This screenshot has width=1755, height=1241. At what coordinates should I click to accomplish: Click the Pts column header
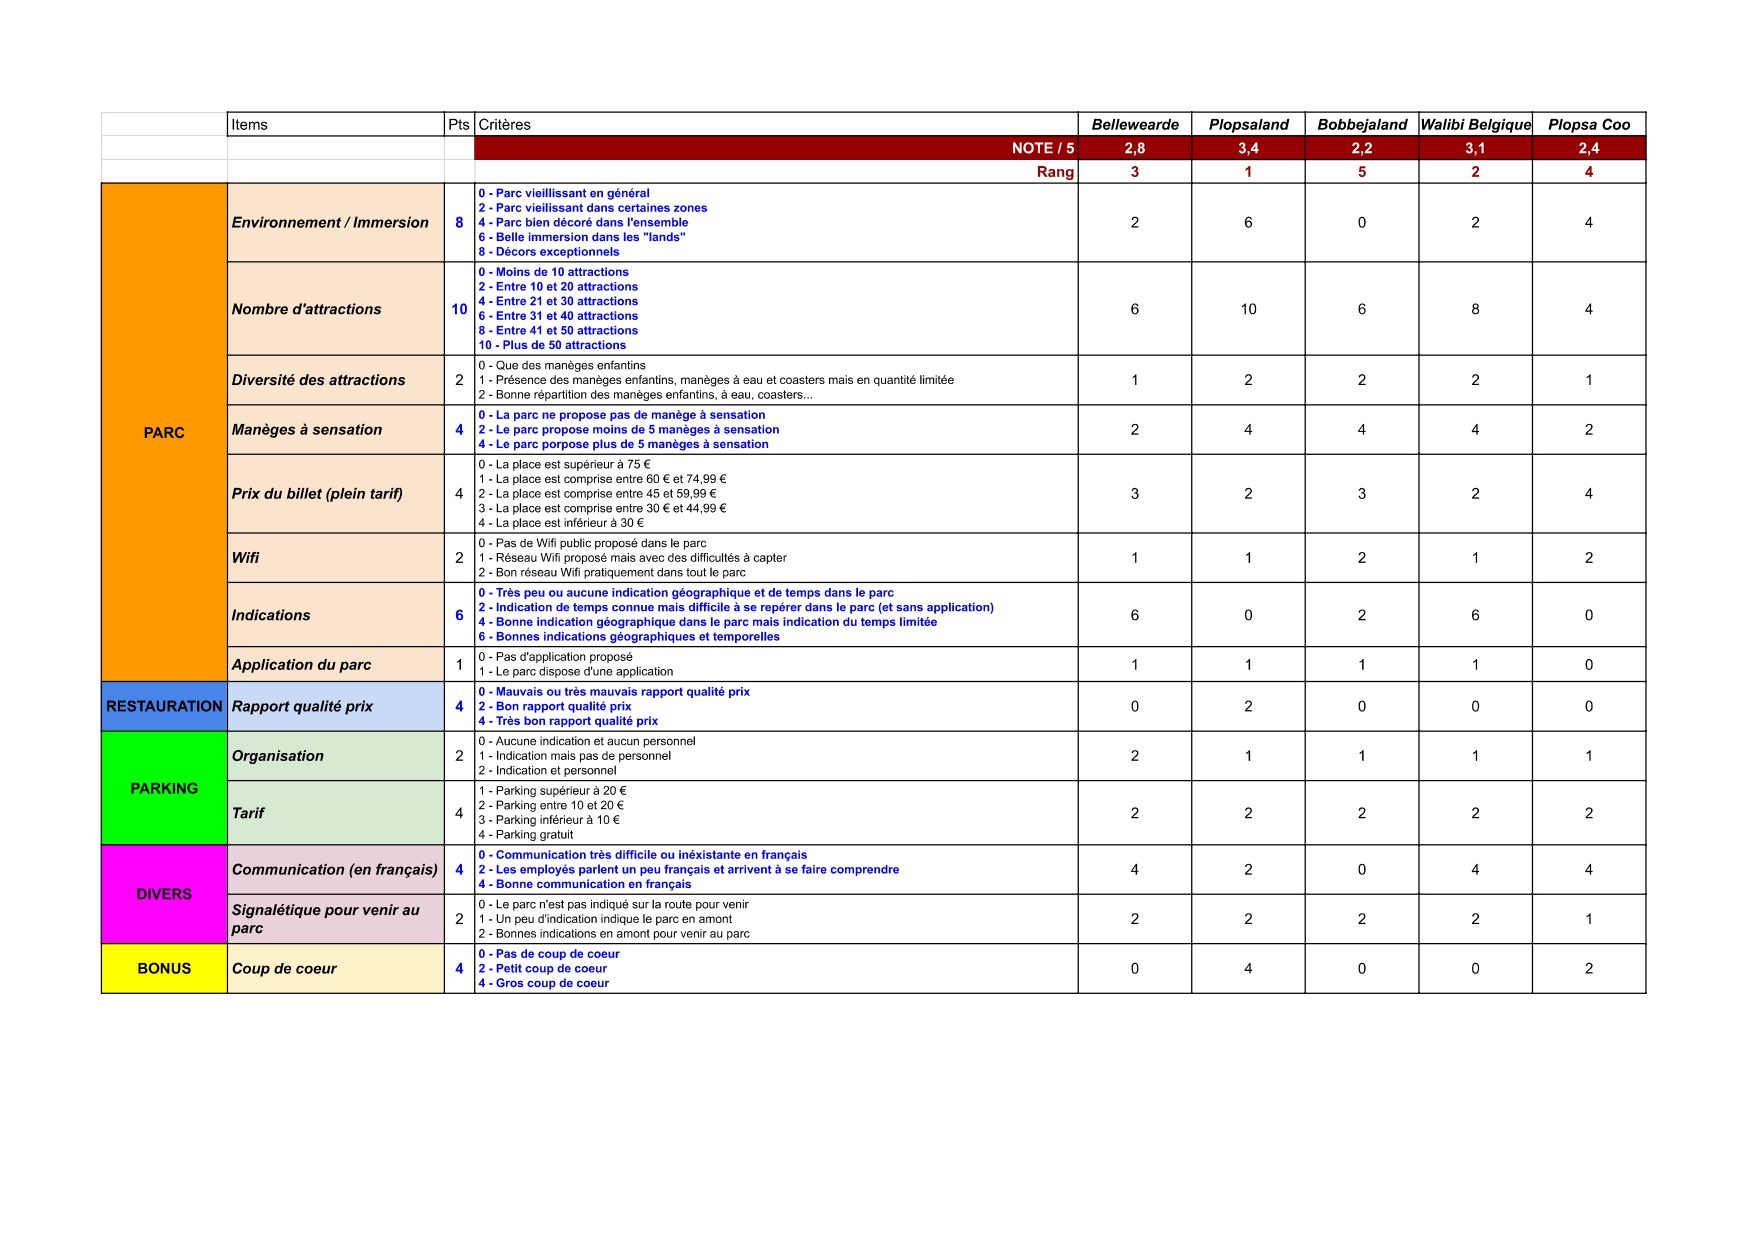coord(459,125)
